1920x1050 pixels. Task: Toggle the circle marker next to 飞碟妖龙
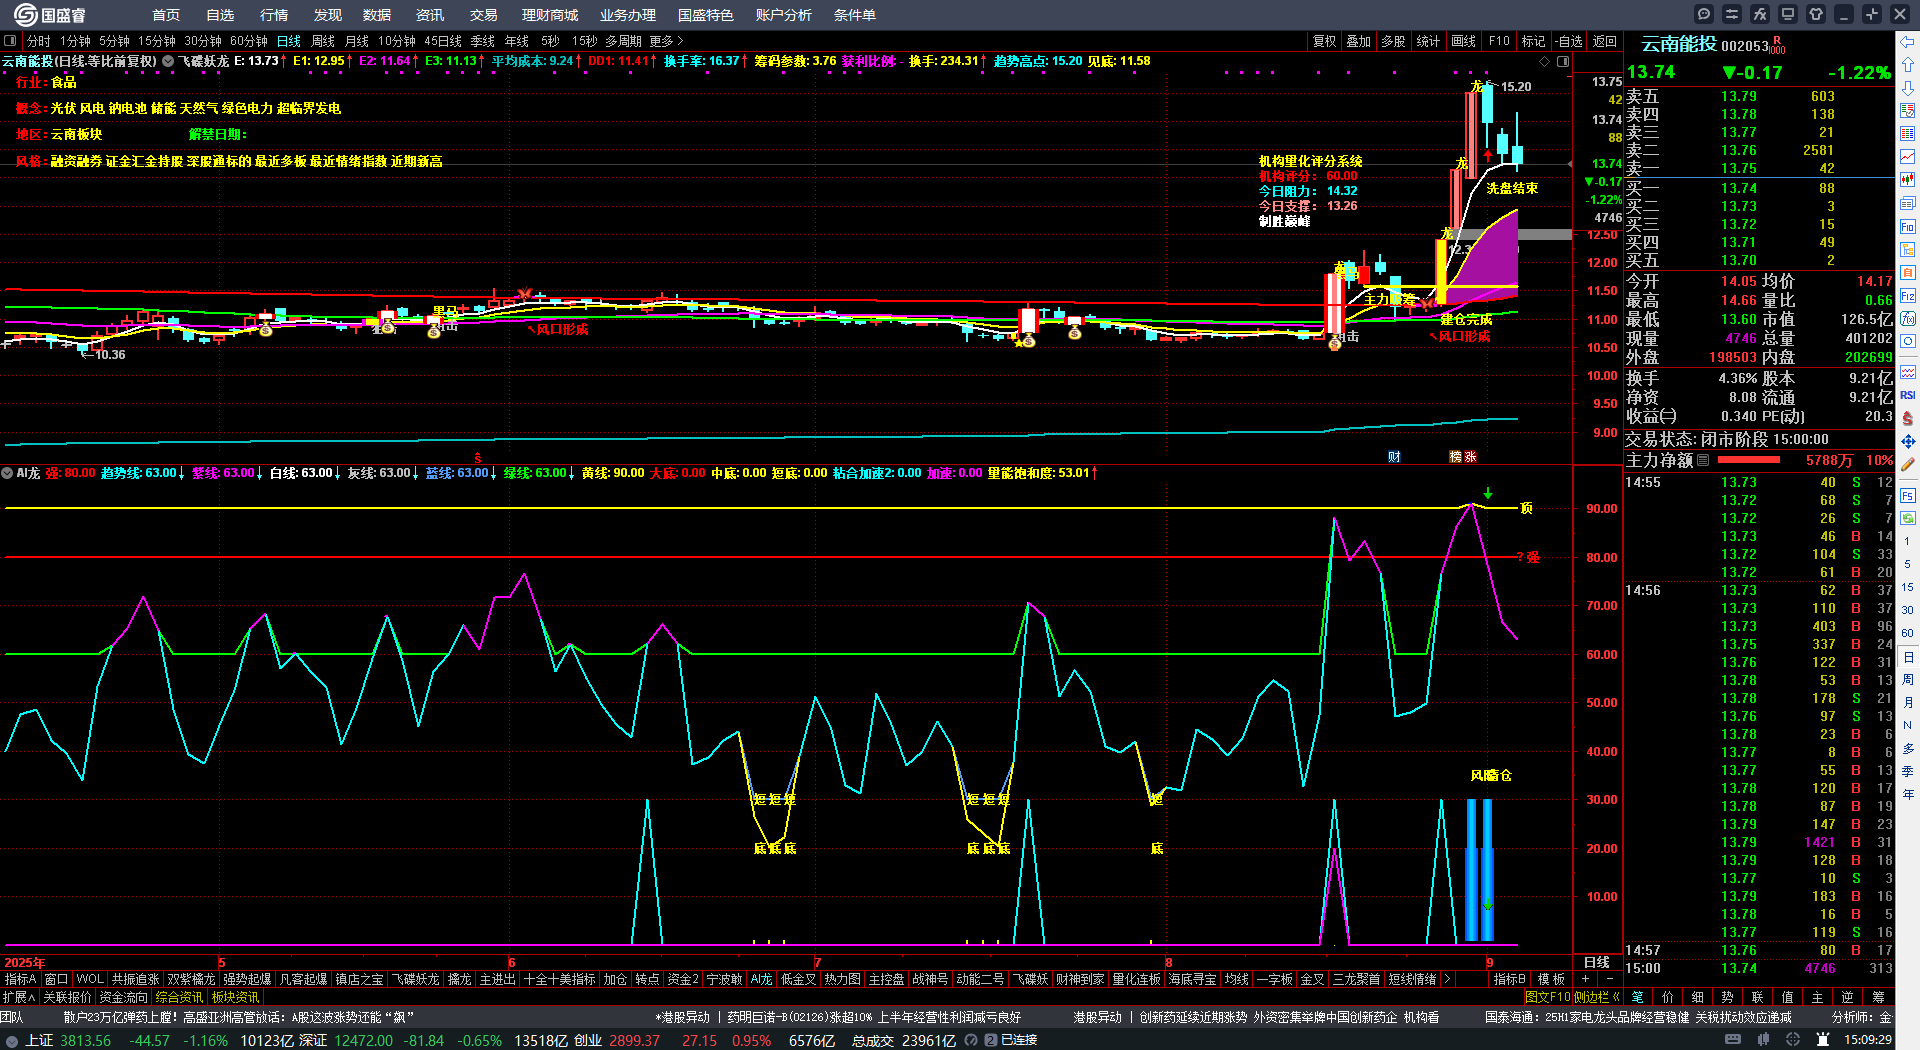point(168,61)
